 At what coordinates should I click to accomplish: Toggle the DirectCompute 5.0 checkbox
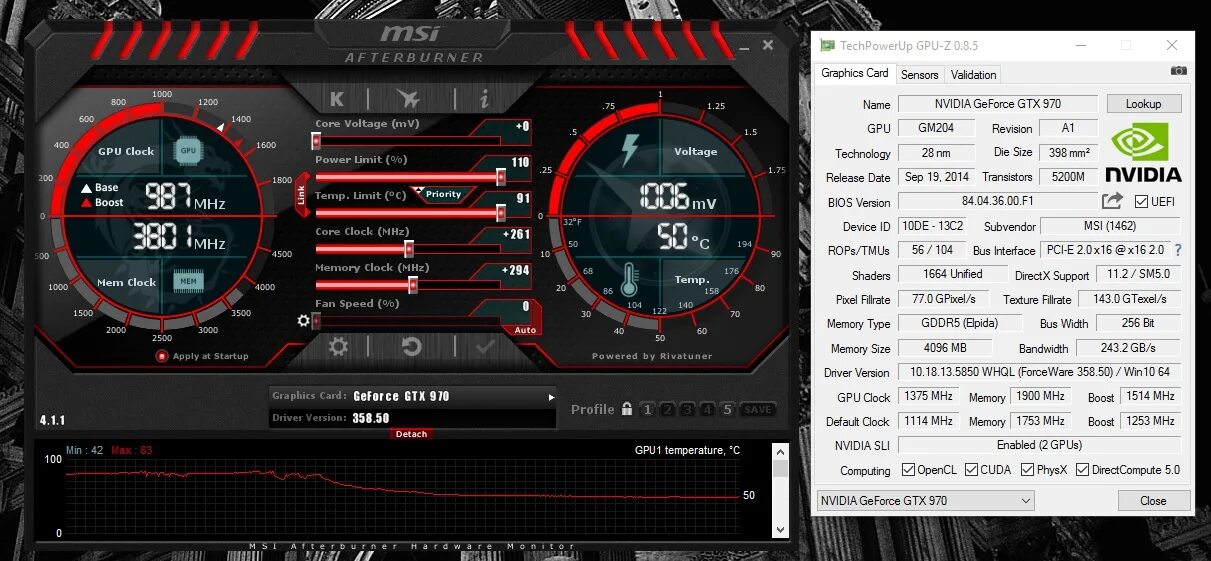pyautogui.click(x=1082, y=470)
